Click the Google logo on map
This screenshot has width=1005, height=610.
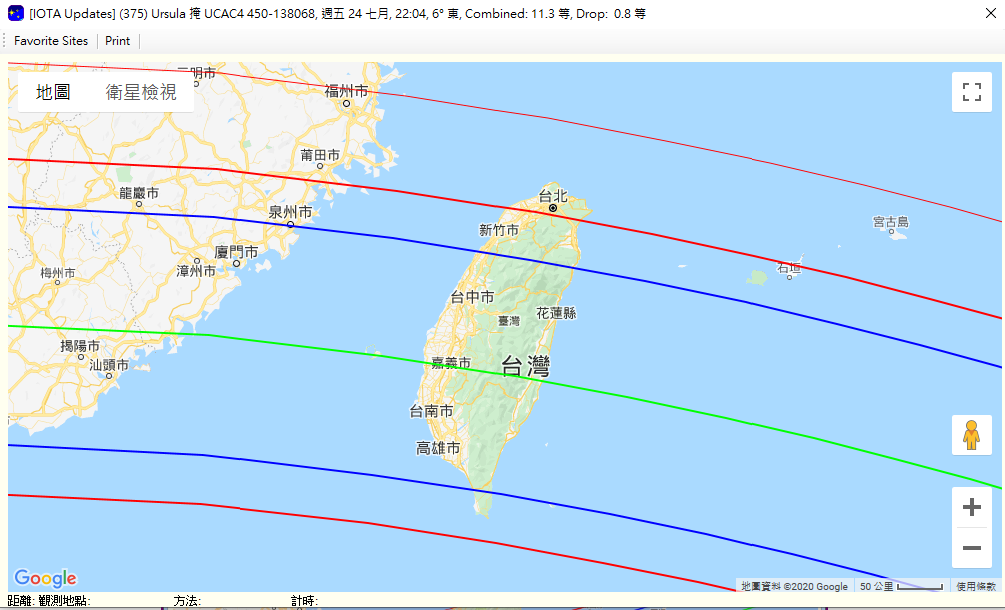coord(45,578)
